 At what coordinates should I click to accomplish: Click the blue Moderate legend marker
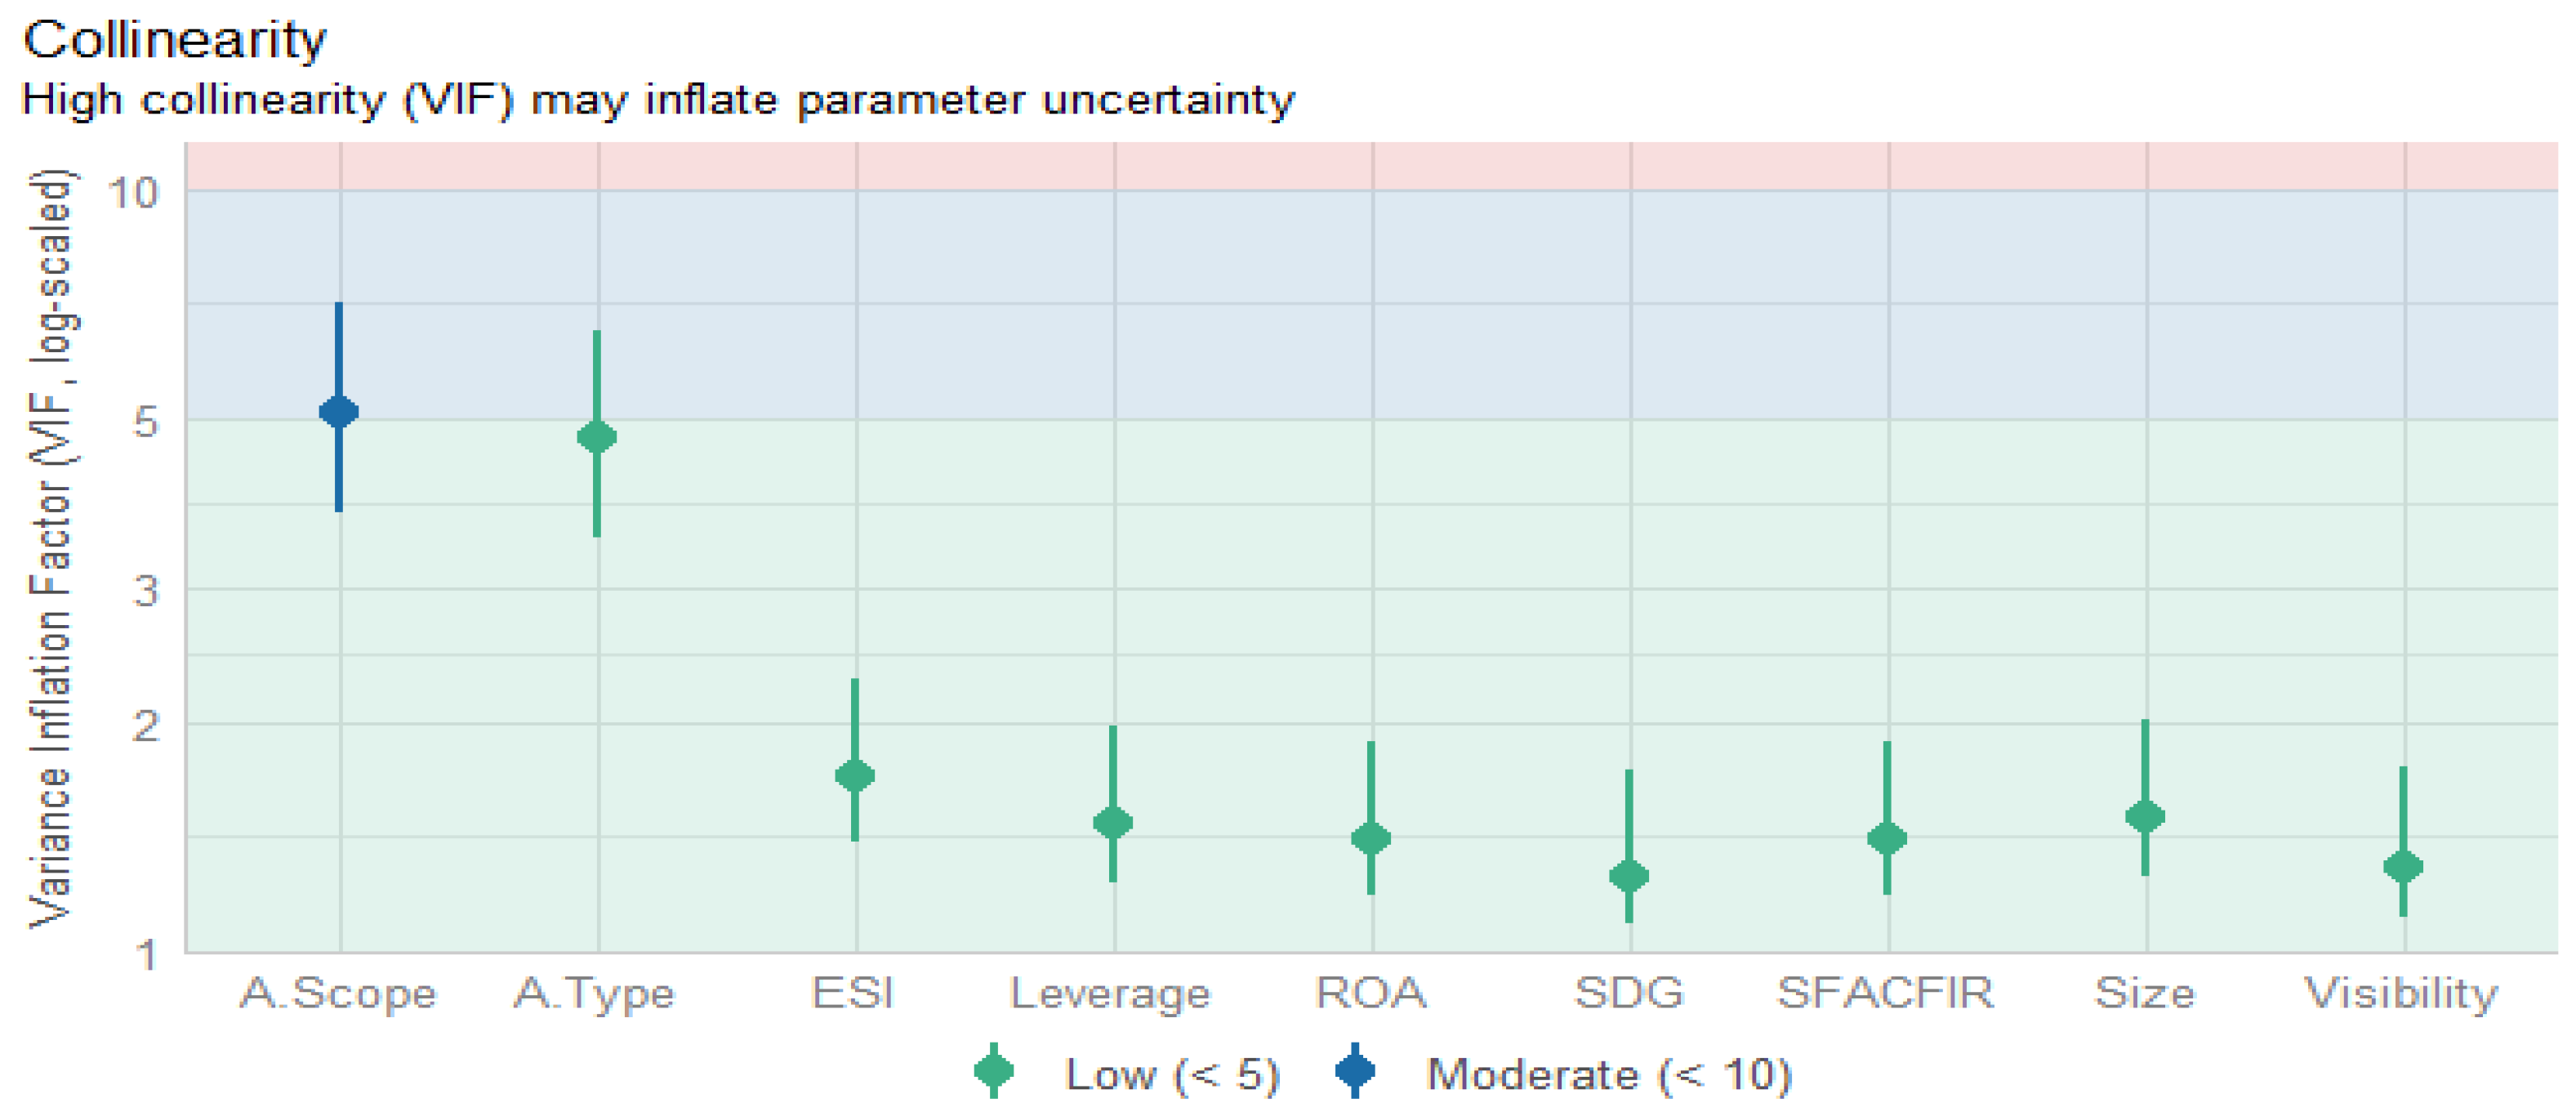1355,1072
